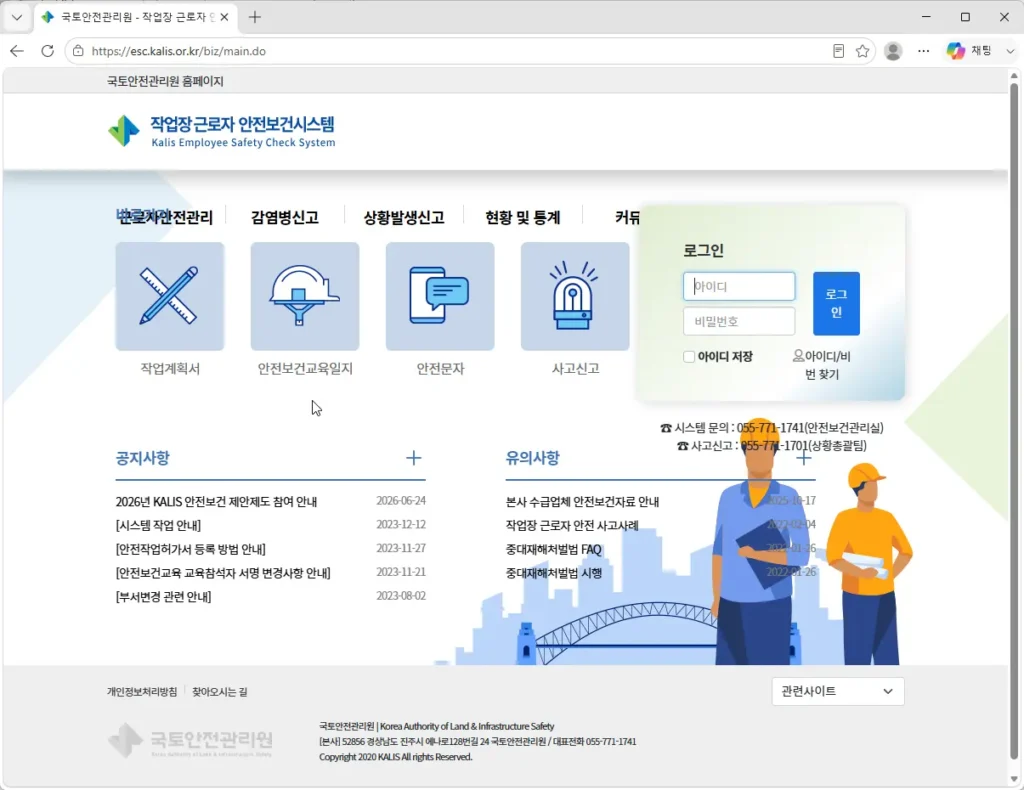The height and width of the screenshot is (790, 1024).
Task: Open notice [안전작업허가서 등록 방법 안내]
Action: tap(191, 549)
